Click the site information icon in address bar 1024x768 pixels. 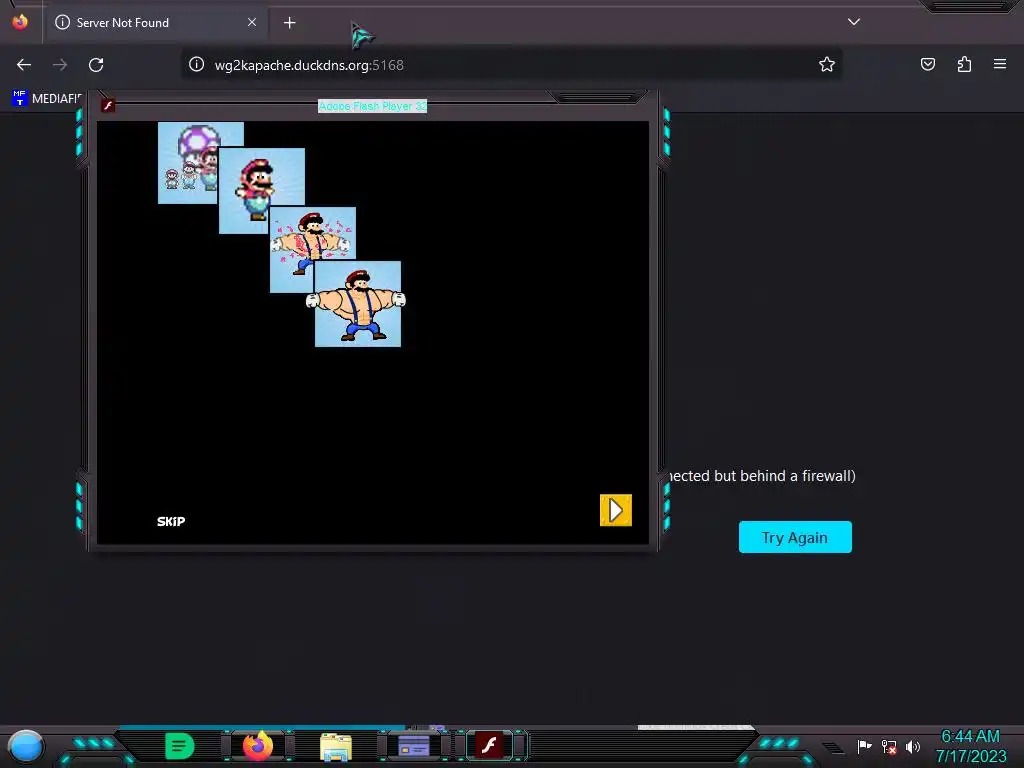pos(197,64)
